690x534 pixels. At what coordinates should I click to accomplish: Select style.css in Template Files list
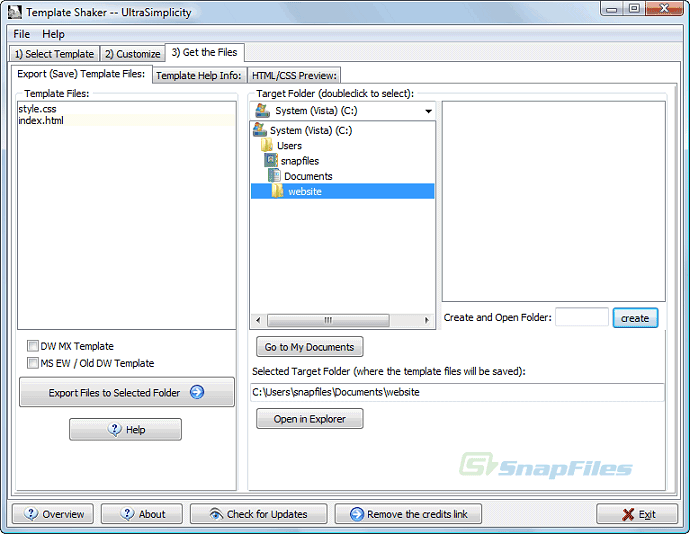click(x=126, y=109)
